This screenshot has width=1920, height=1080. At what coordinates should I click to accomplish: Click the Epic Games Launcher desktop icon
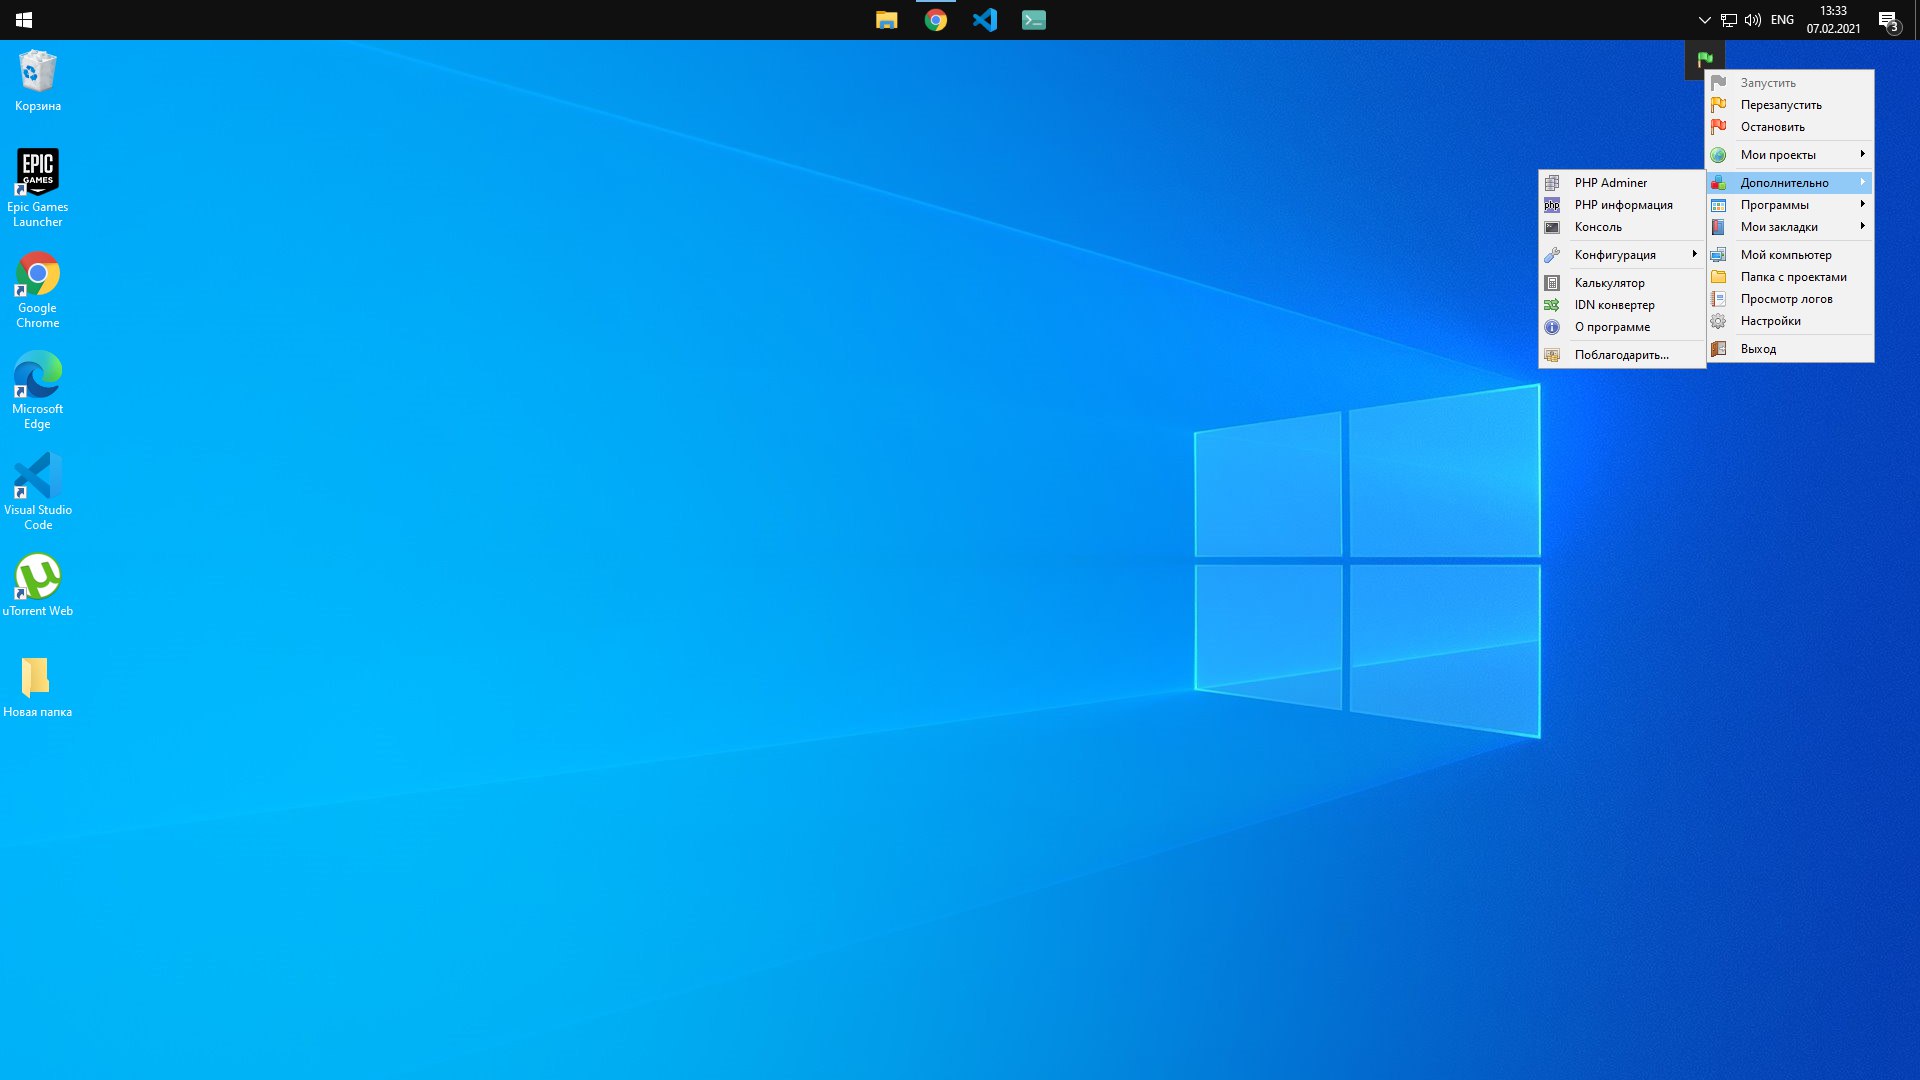38,187
